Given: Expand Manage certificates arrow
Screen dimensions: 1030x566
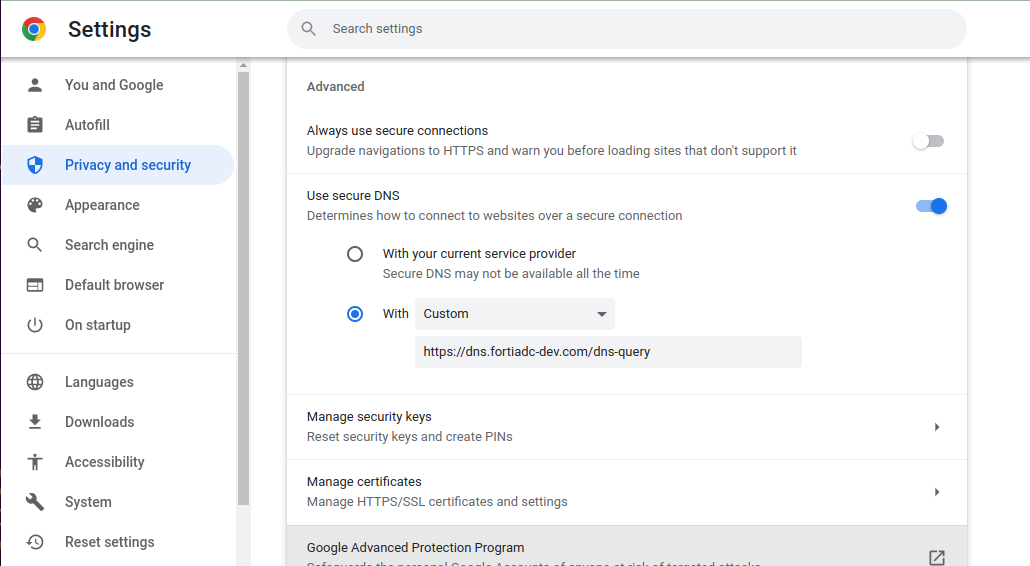Looking at the screenshot, I should [937, 492].
